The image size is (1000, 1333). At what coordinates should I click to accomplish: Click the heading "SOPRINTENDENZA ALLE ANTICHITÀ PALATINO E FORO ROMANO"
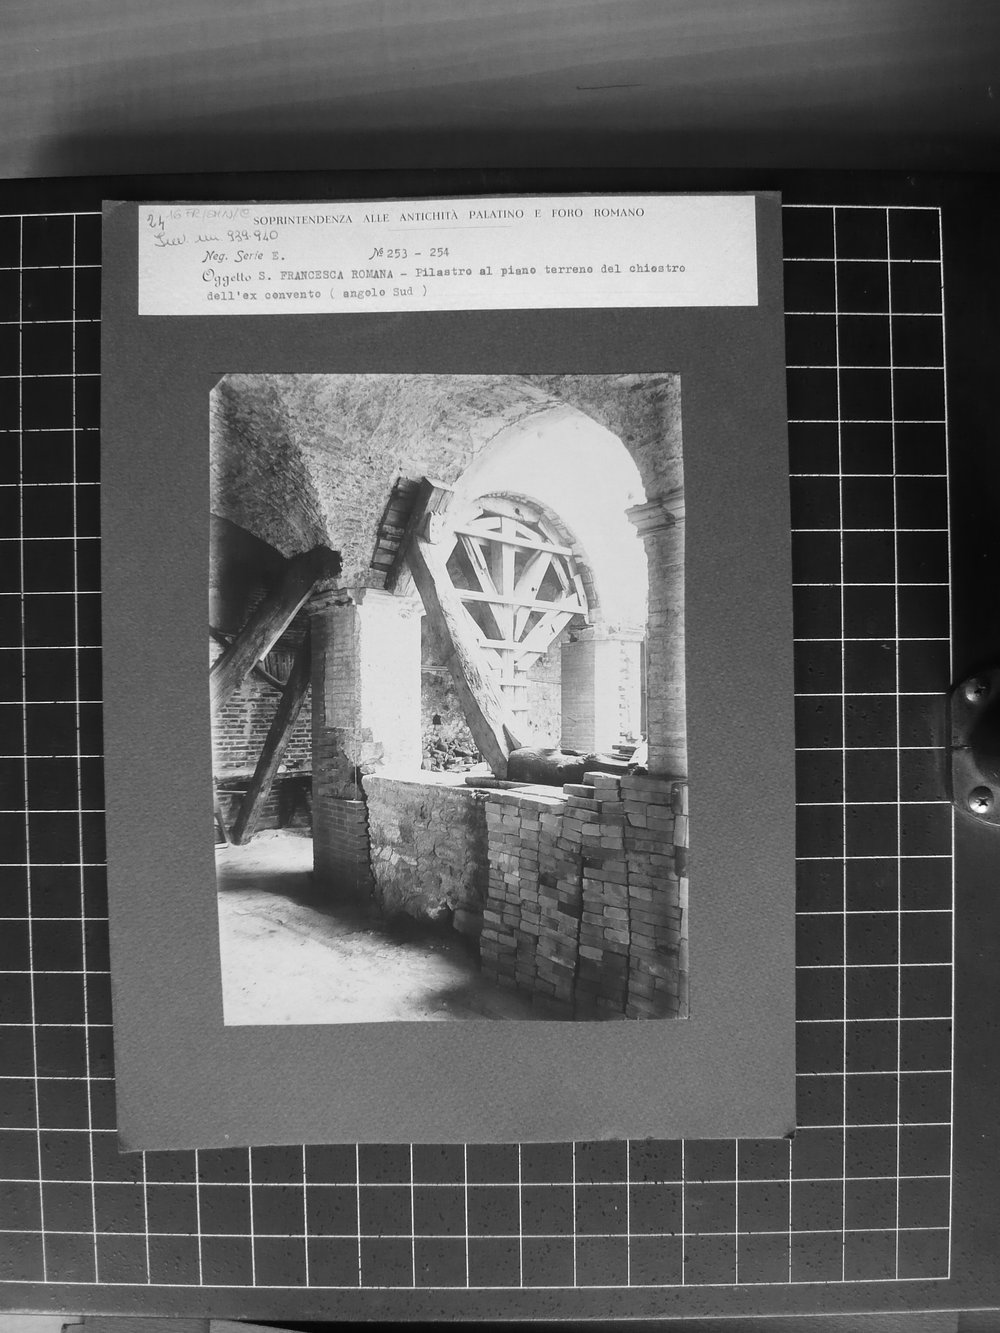pos(449,215)
